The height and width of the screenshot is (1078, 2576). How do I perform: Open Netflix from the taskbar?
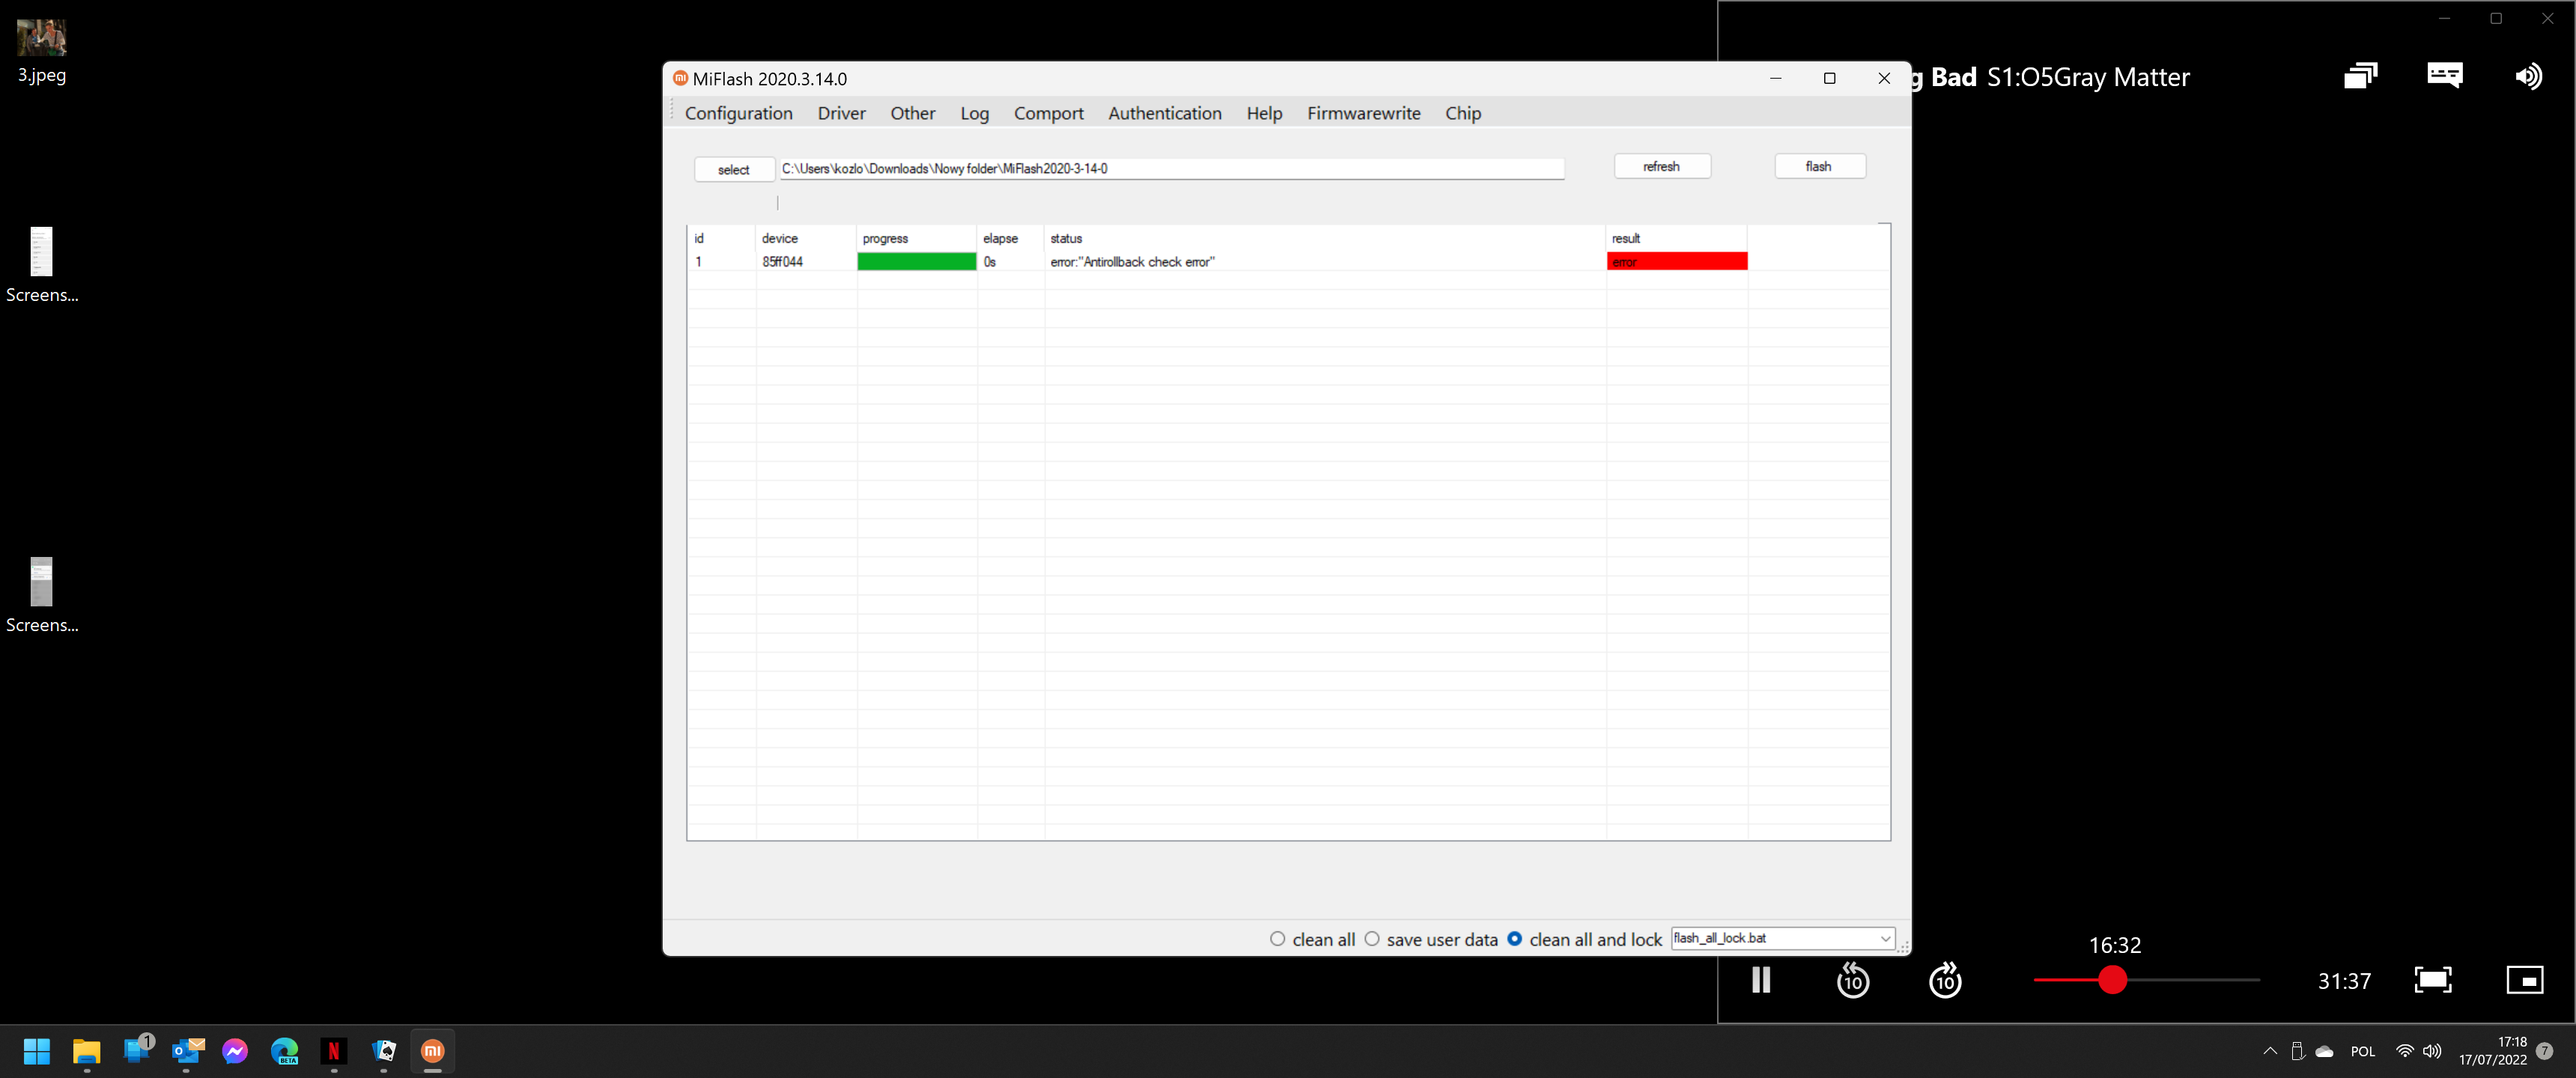(x=334, y=1051)
